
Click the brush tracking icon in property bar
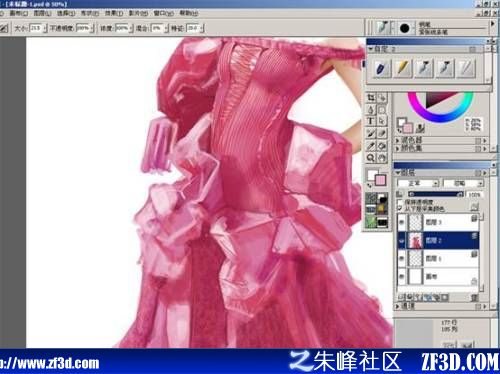tap(4, 28)
